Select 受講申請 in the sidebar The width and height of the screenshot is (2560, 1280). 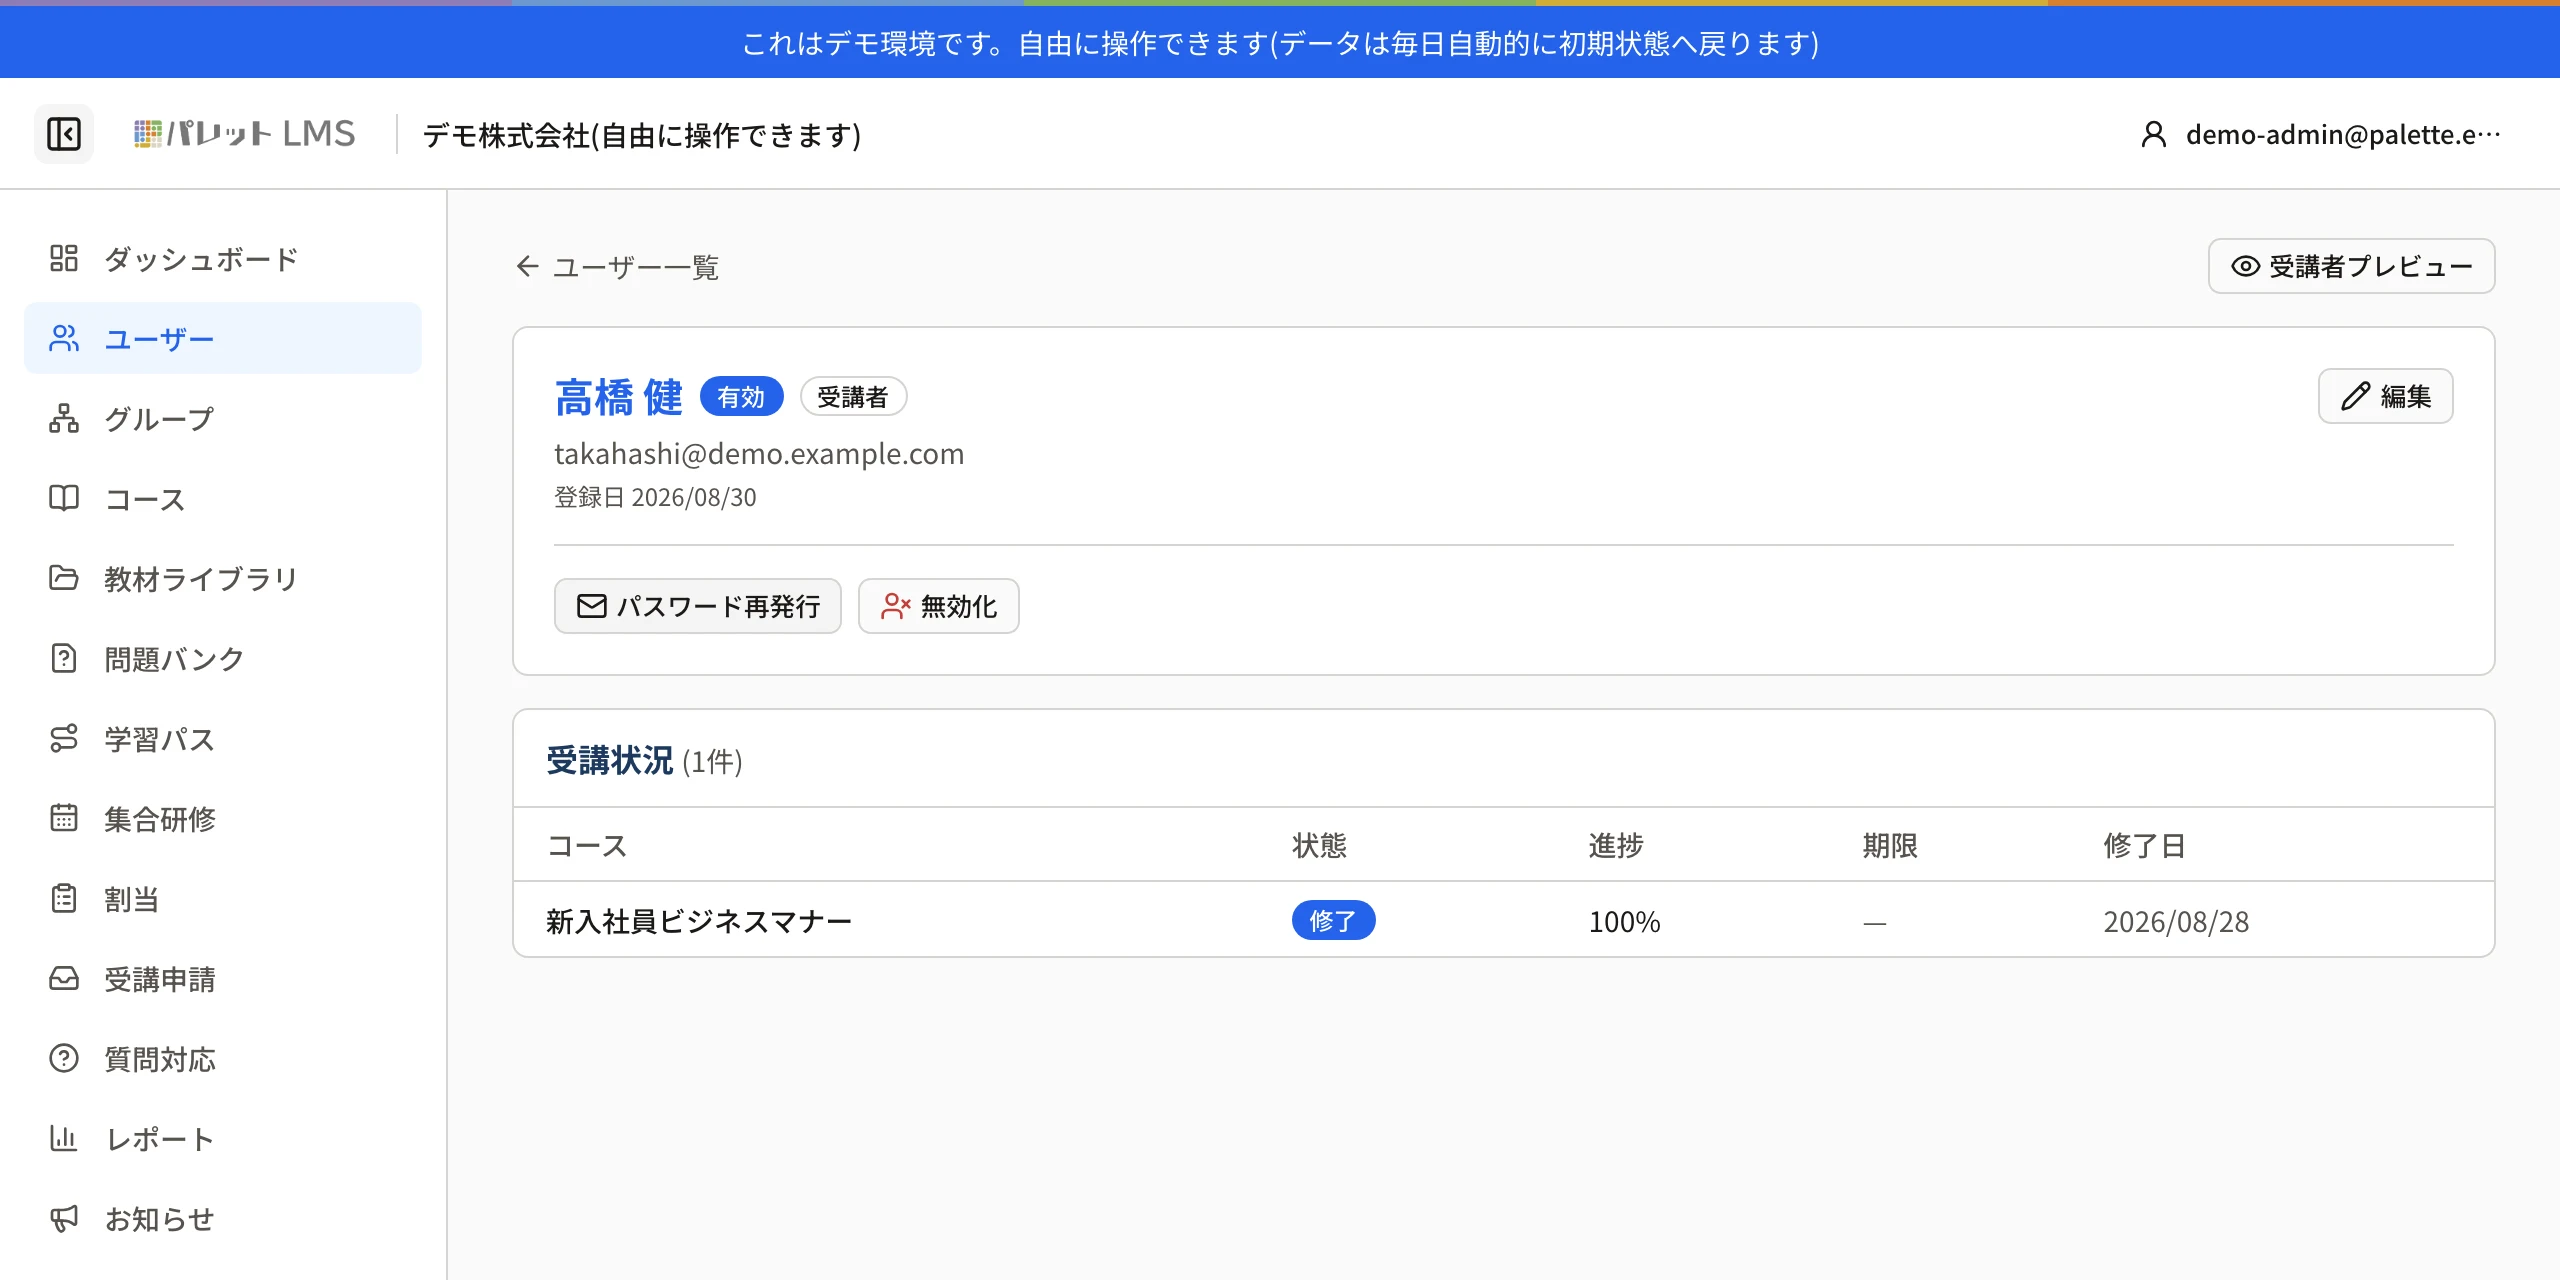click(223, 978)
